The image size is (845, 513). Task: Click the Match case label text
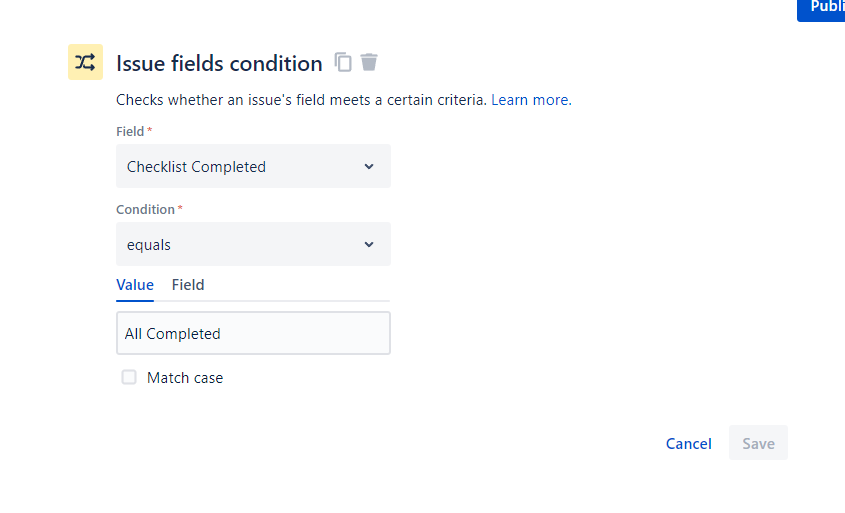[x=185, y=378]
